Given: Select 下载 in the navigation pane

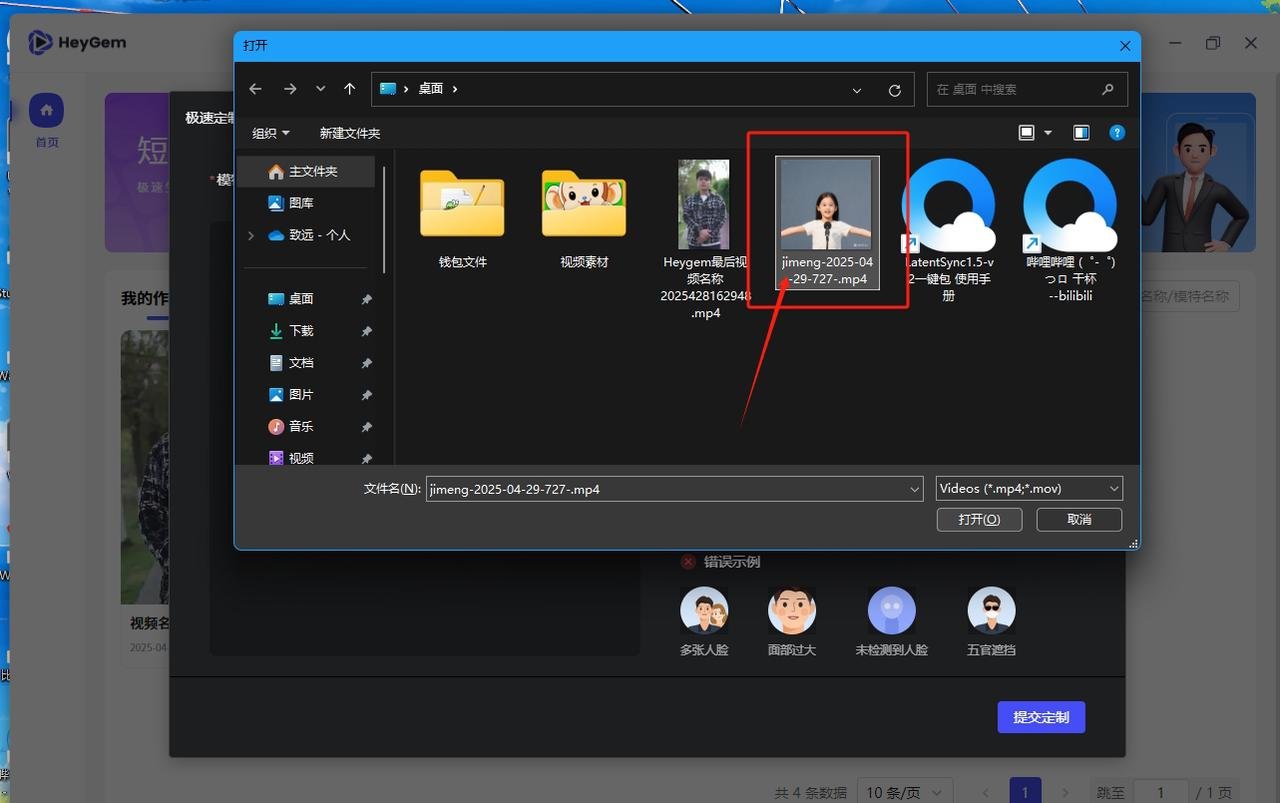Looking at the screenshot, I should pos(301,331).
